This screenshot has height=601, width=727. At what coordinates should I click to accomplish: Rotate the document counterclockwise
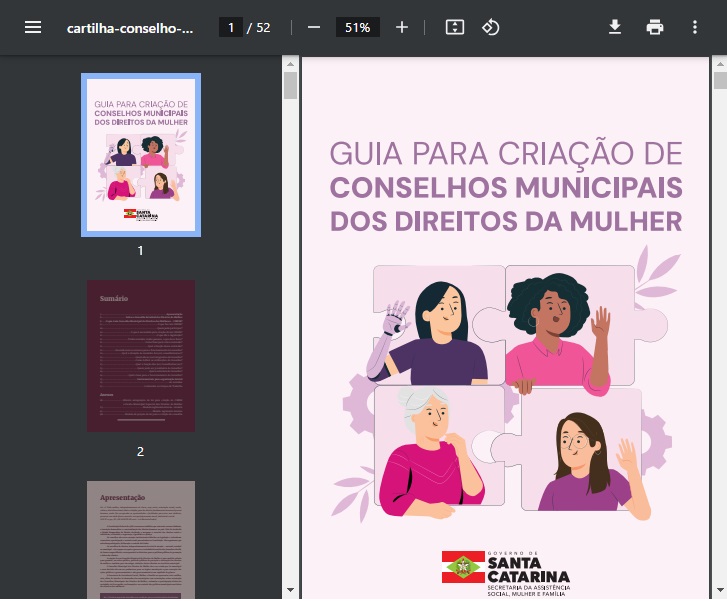[491, 27]
